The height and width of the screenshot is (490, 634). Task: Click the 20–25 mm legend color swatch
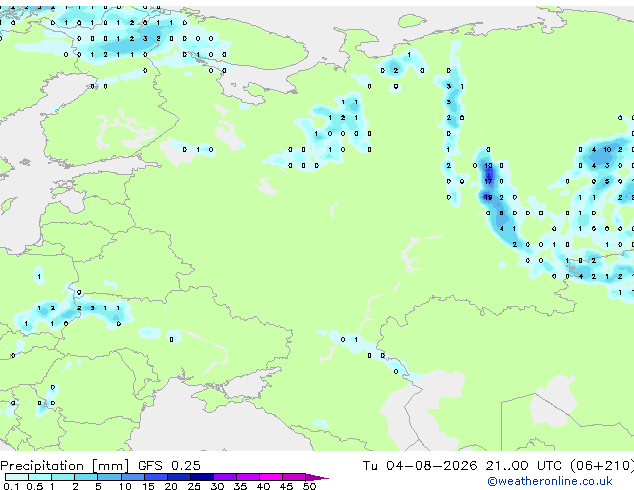tap(179, 477)
